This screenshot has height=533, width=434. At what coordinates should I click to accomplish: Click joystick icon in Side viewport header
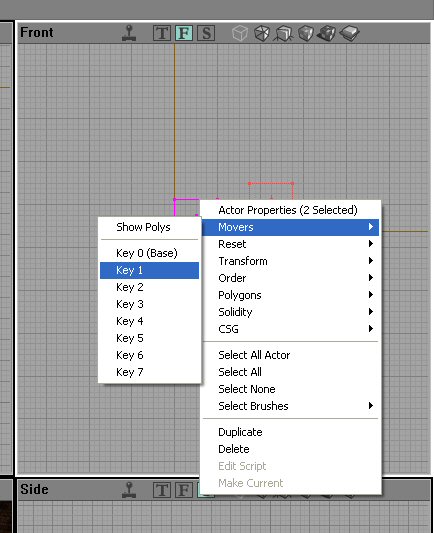(x=129, y=490)
